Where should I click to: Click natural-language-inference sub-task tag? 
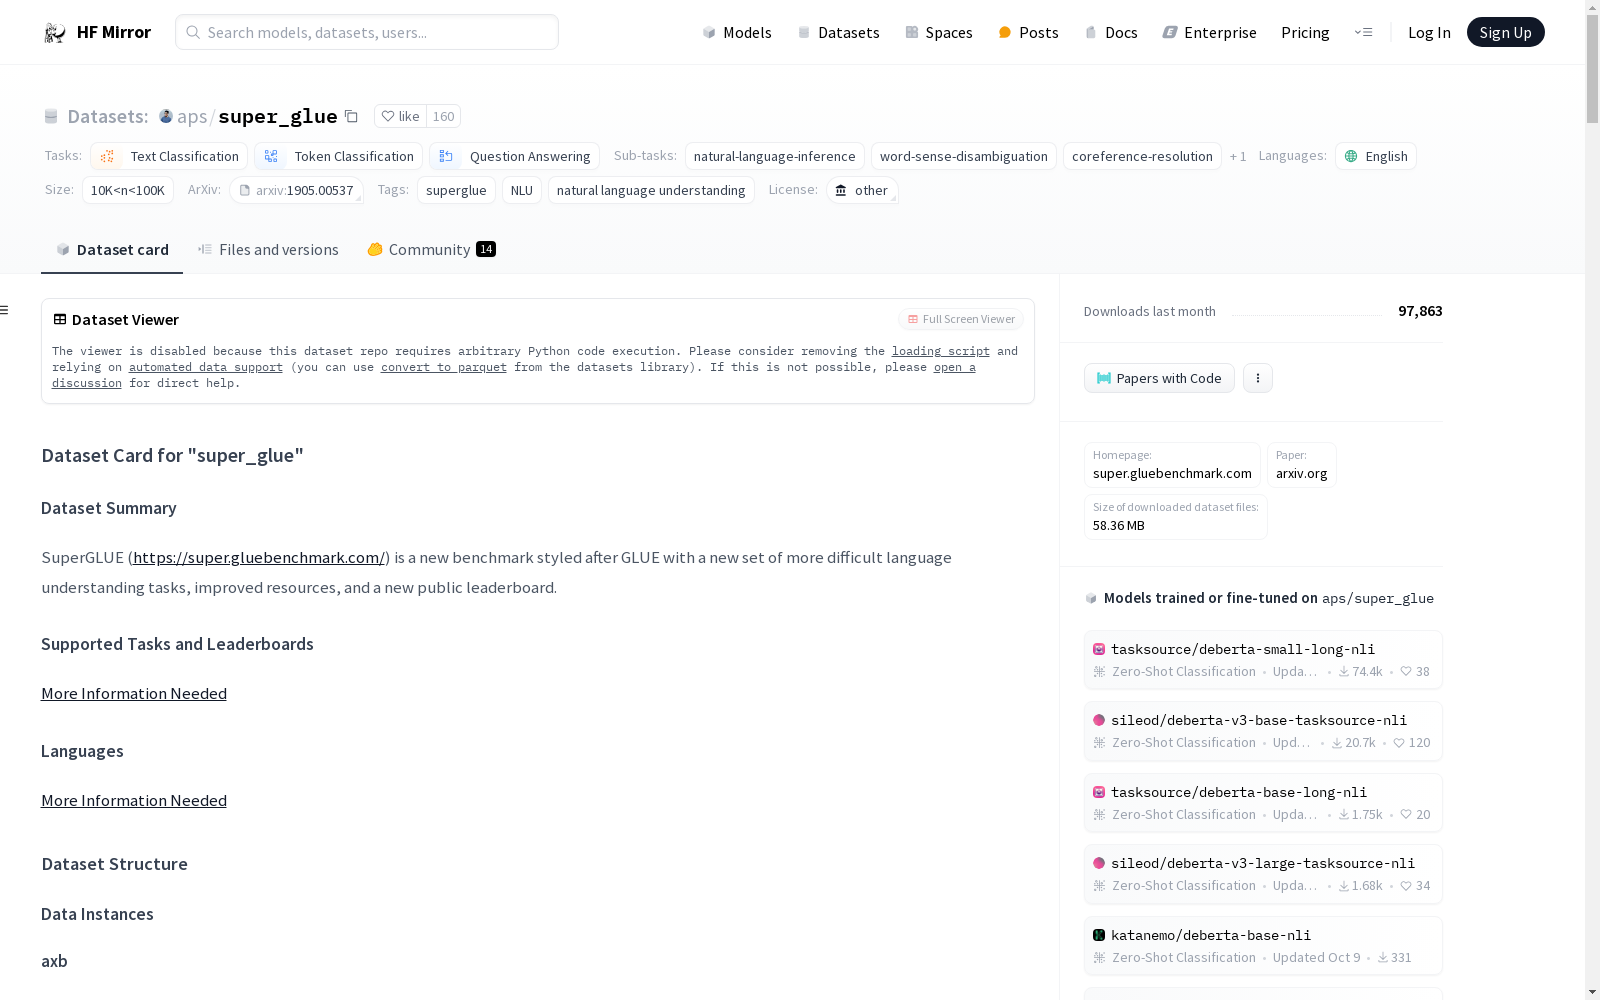pos(774,156)
